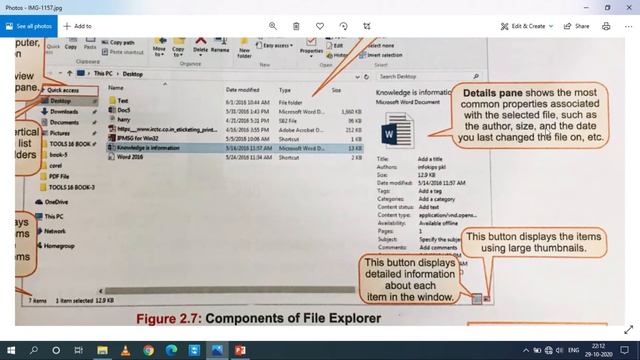This screenshot has height=360, width=640.
Task: Switch to the Photos app taskbar icon
Action: pos(217,350)
